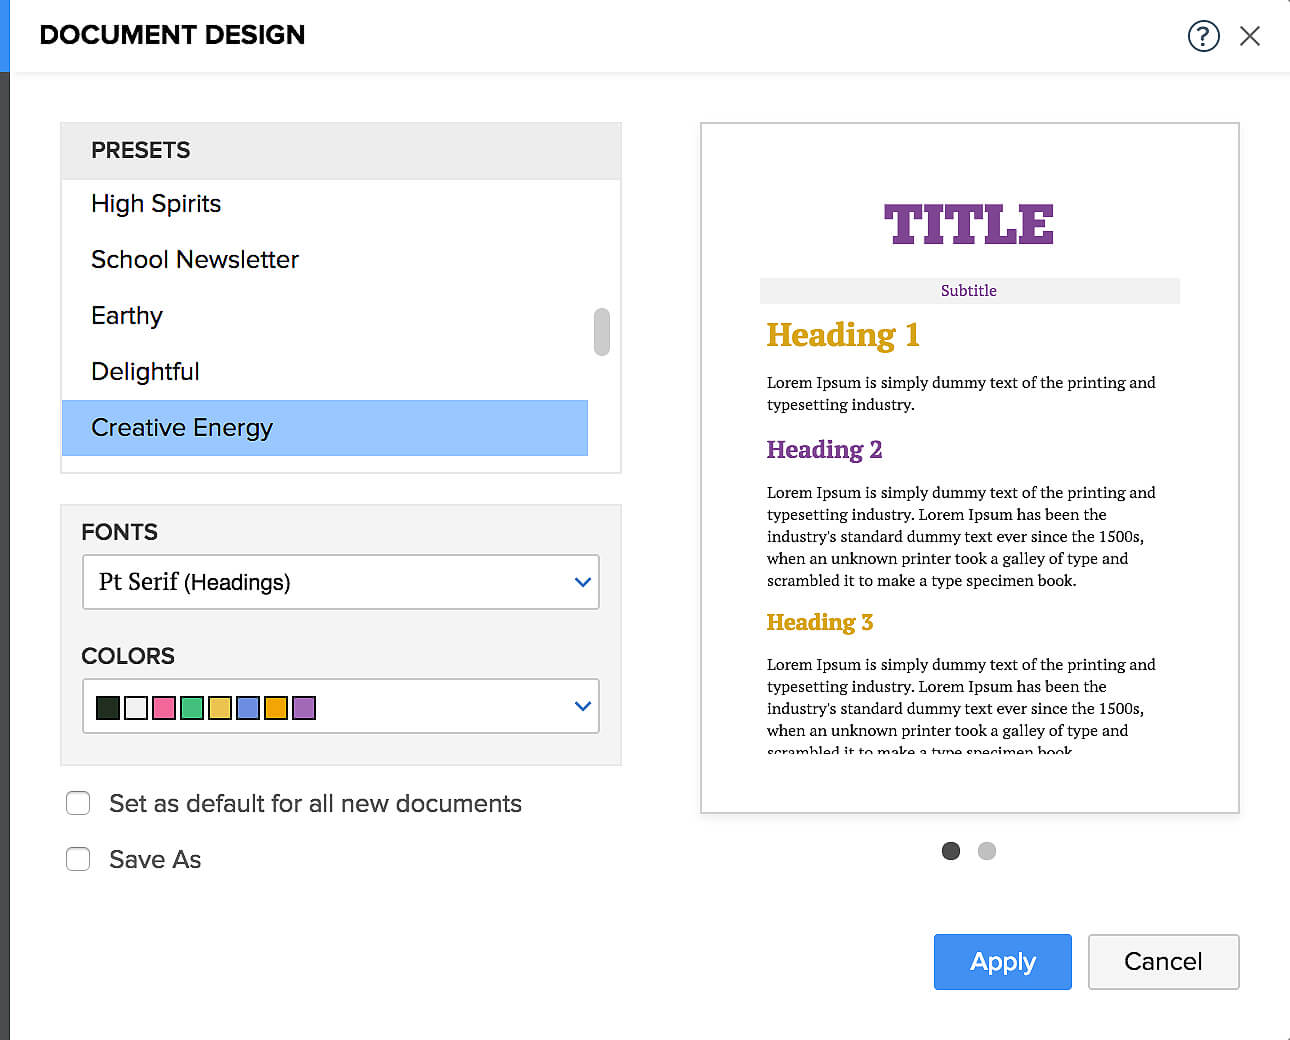Click the purple color swatch

click(304, 708)
